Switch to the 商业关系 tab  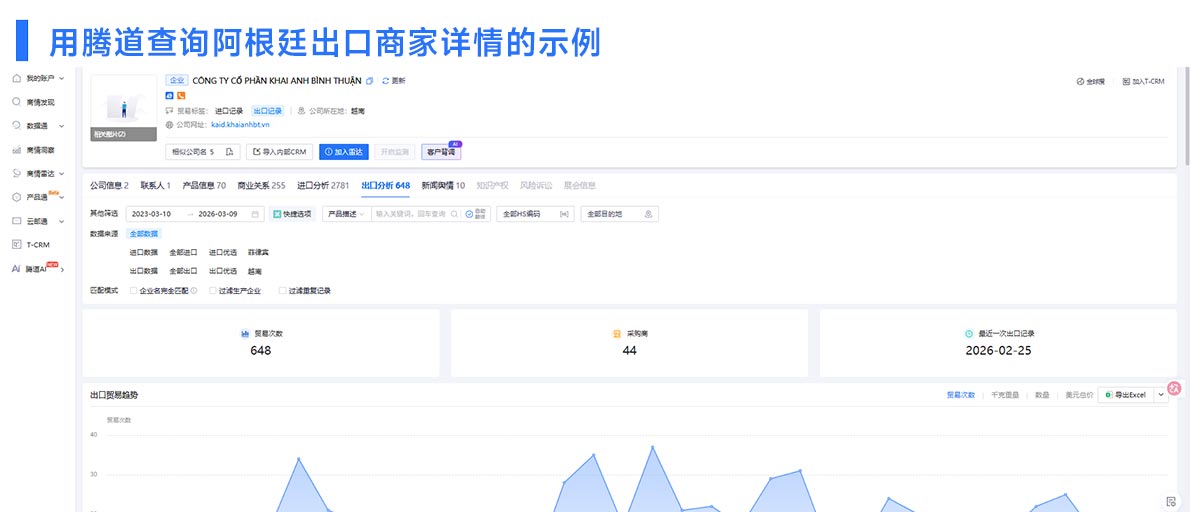[261, 185]
